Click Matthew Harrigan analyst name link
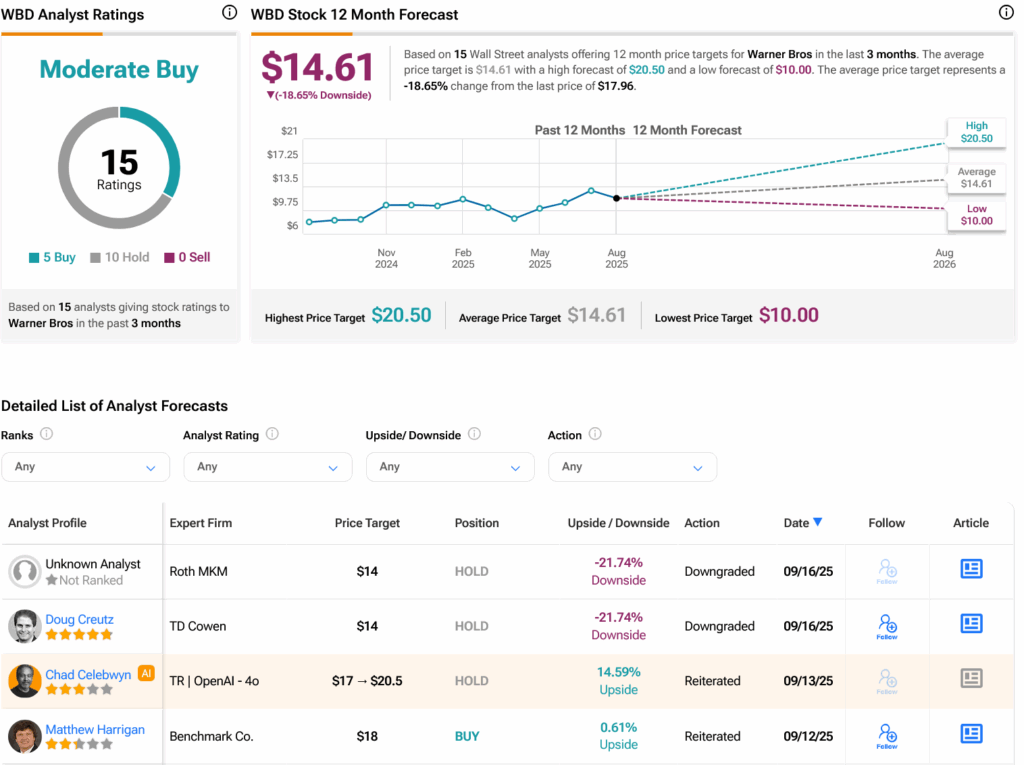1024x765 pixels. coord(95,730)
